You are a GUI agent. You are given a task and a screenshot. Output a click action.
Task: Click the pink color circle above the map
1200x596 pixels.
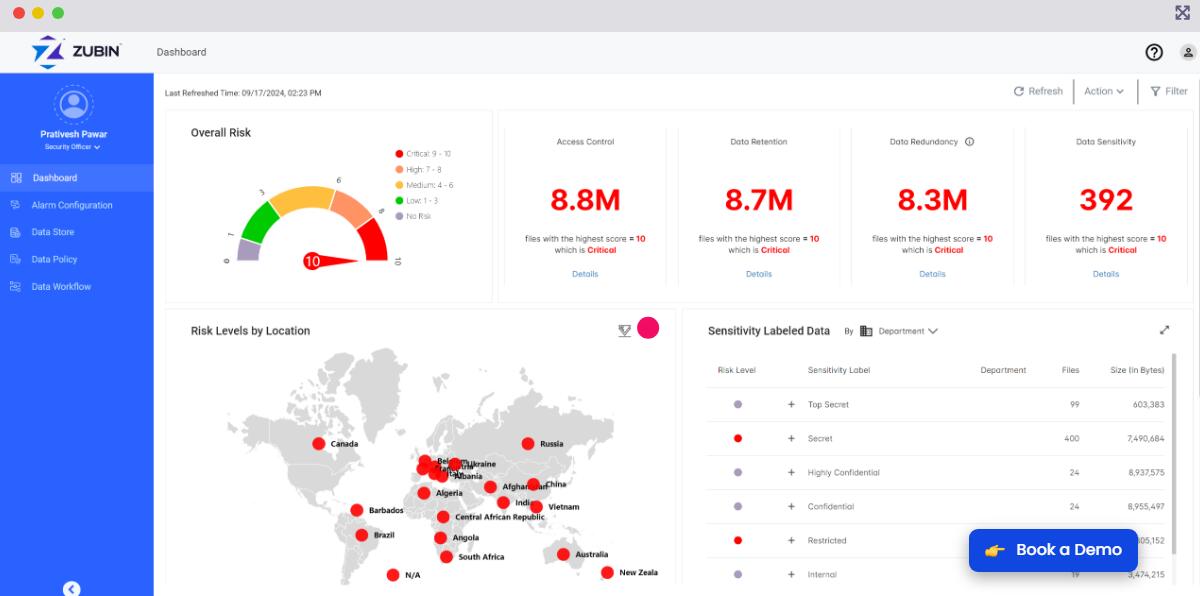click(648, 328)
